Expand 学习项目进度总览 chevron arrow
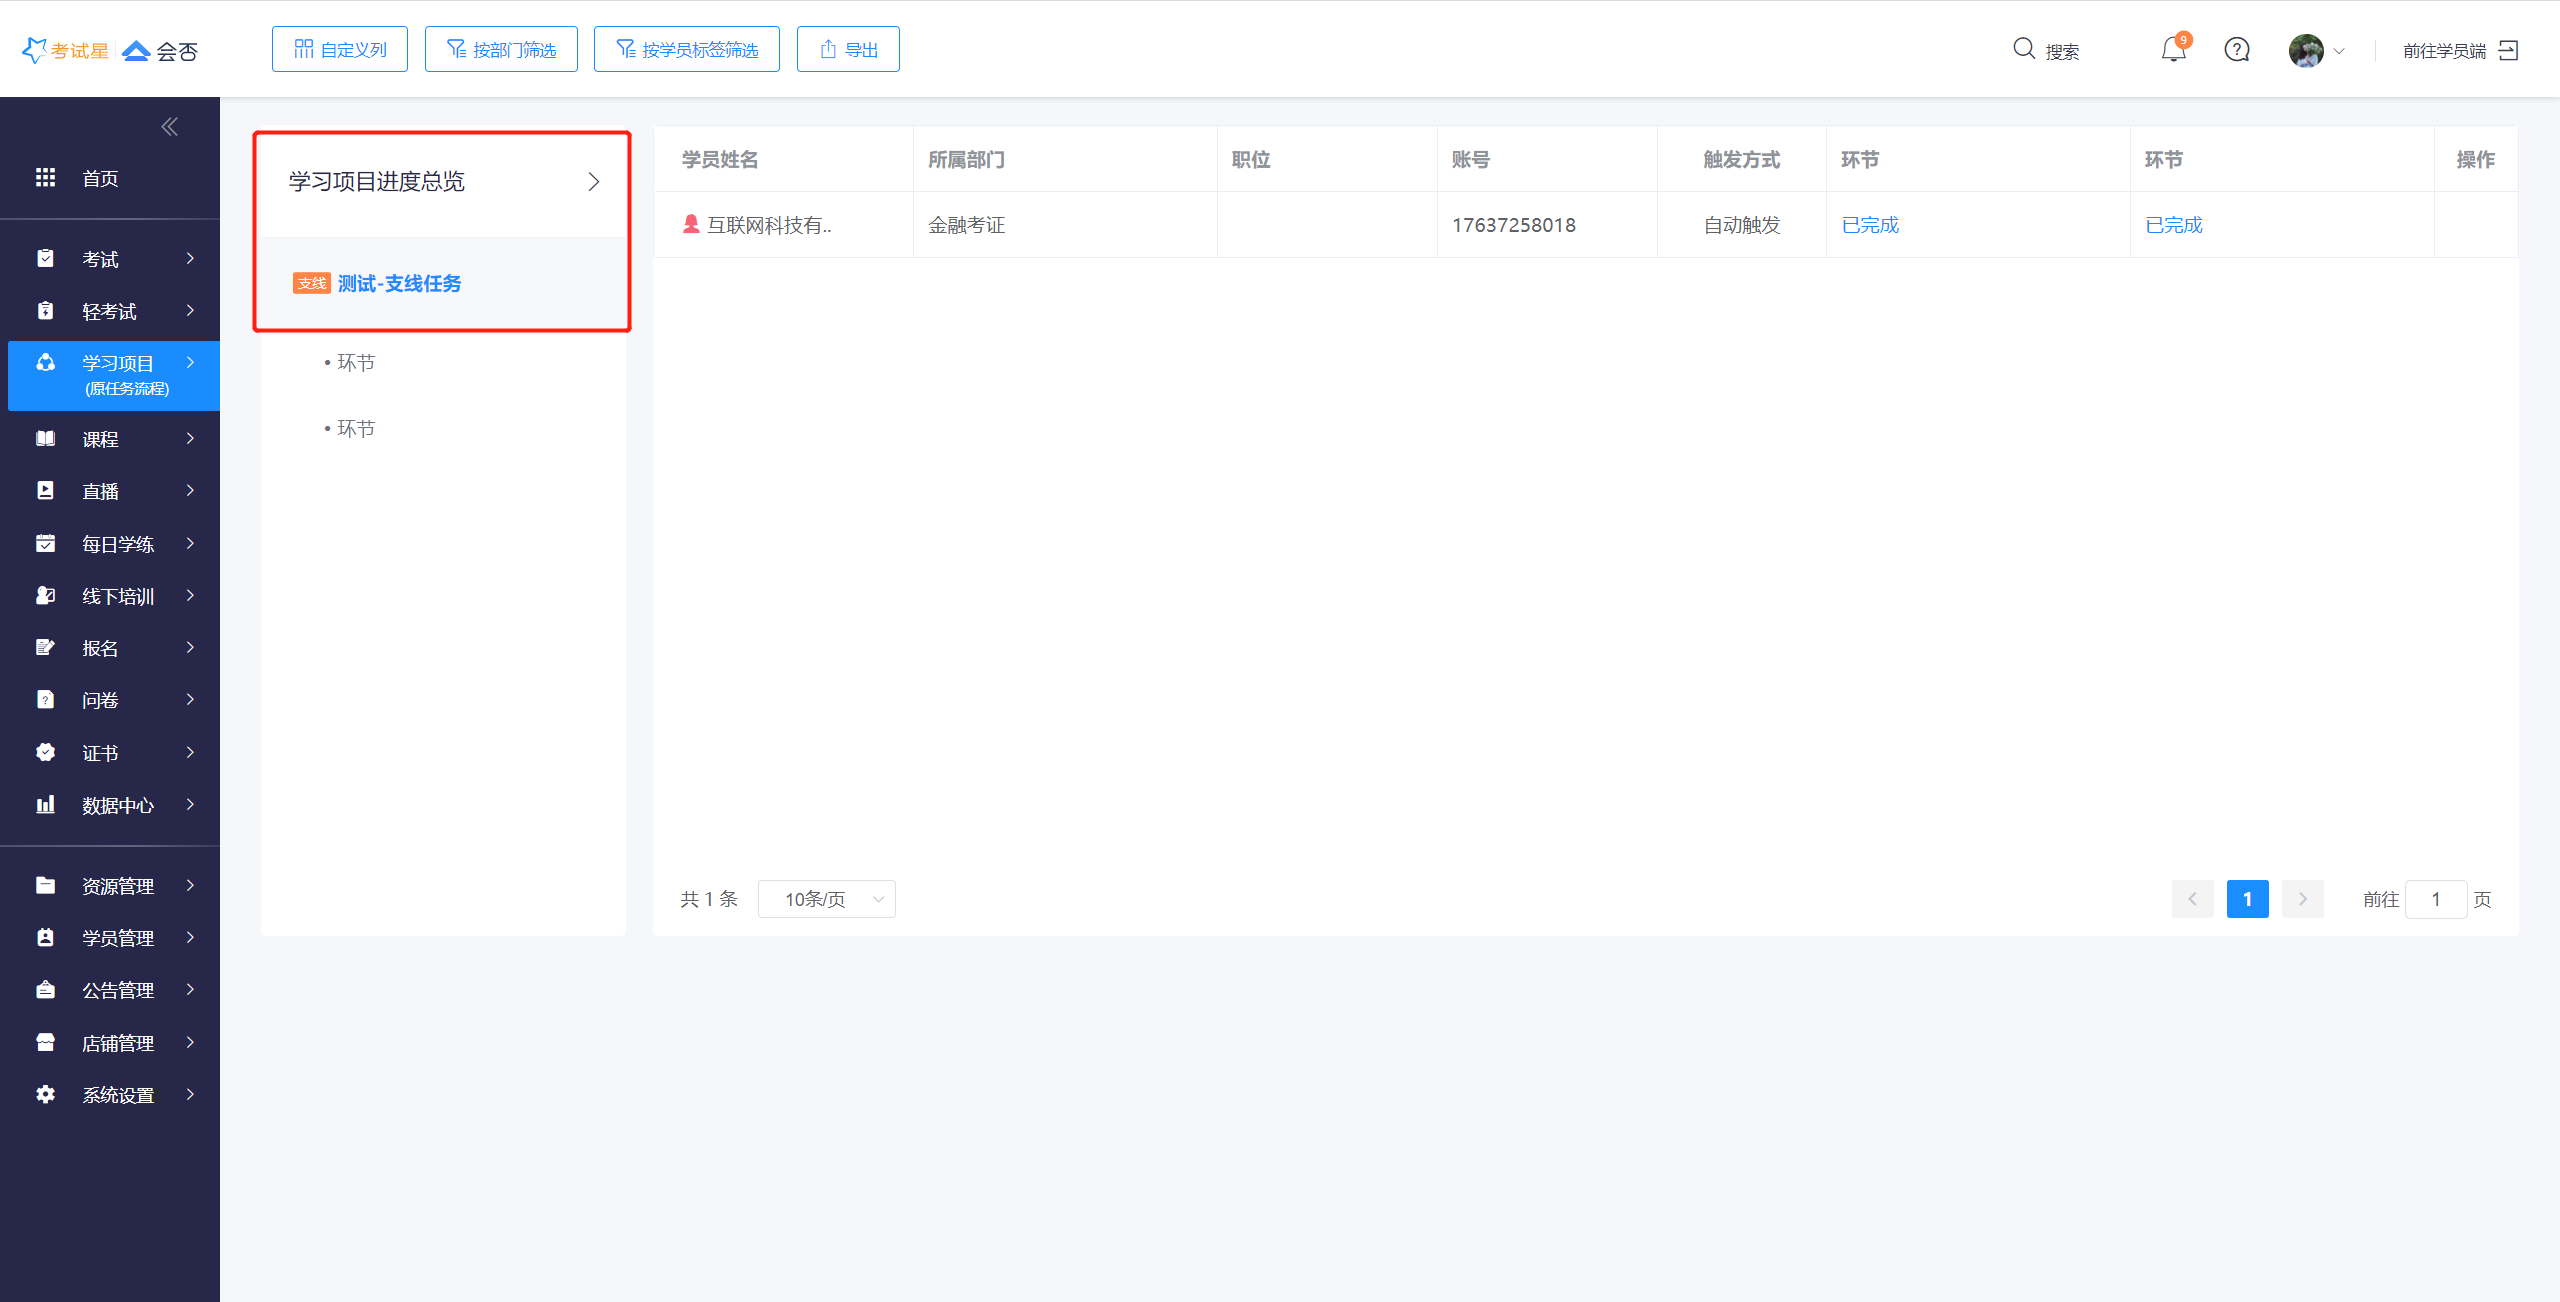 click(x=593, y=182)
